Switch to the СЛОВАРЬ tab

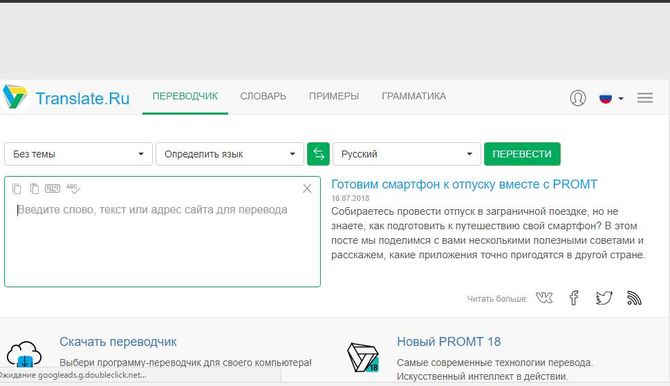coord(263,96)
